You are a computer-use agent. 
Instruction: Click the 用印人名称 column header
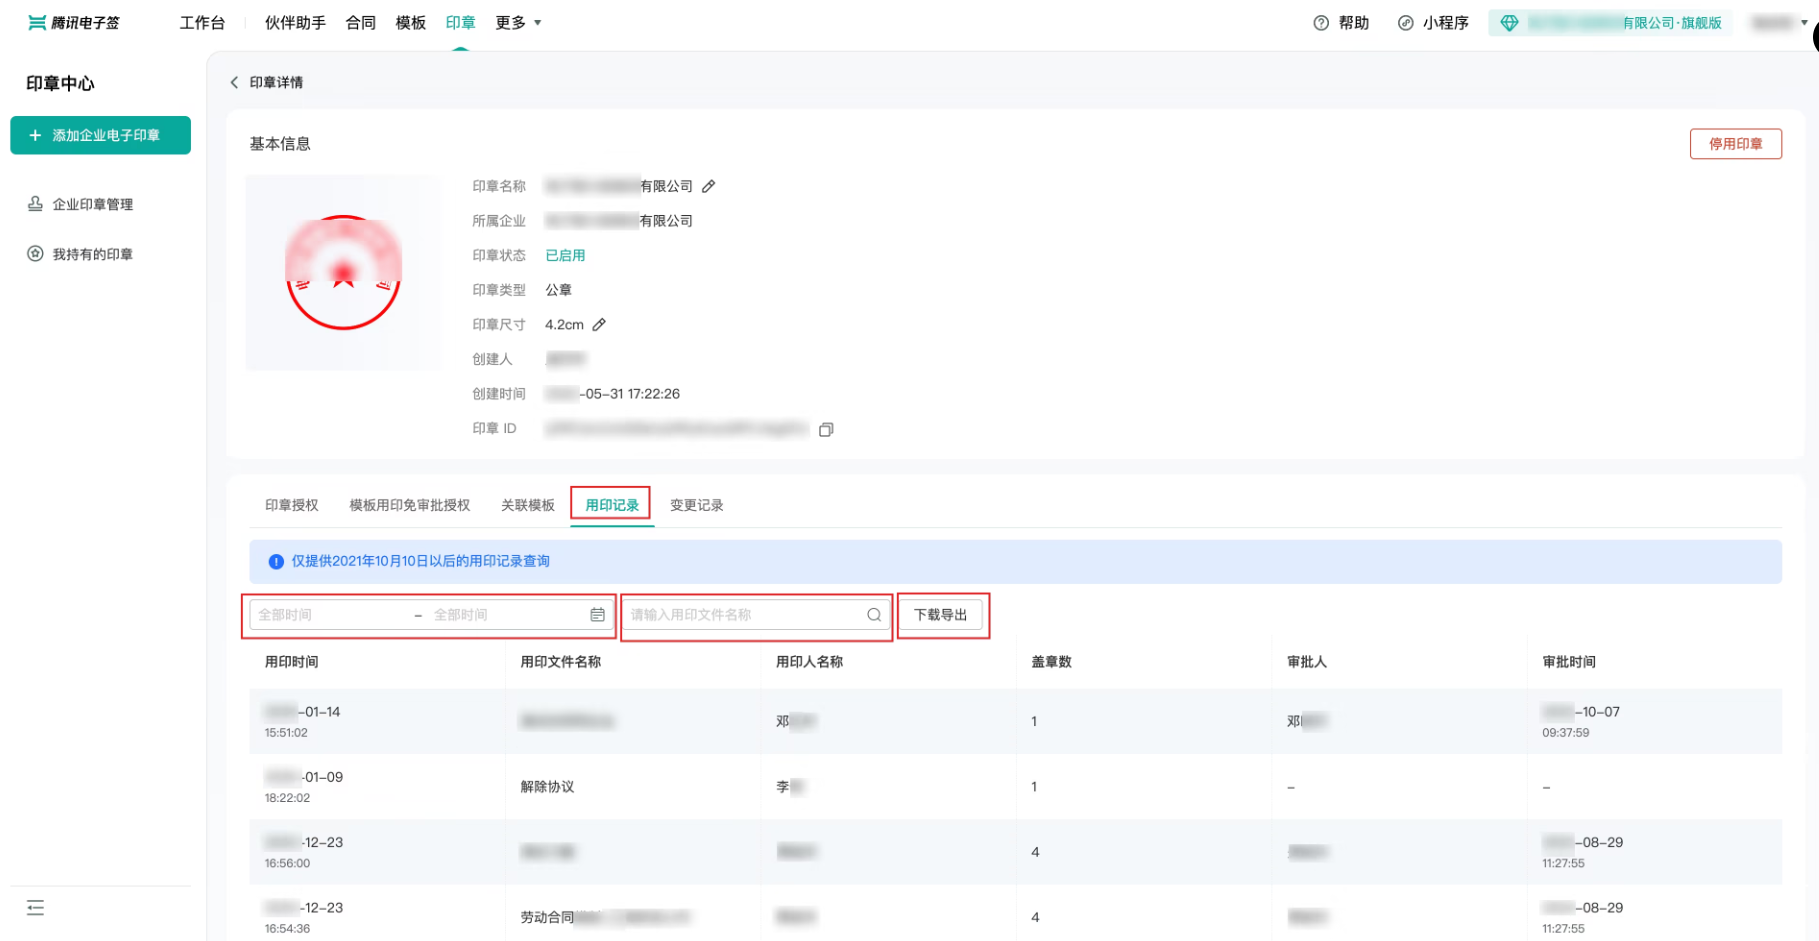tap(809, 662)
